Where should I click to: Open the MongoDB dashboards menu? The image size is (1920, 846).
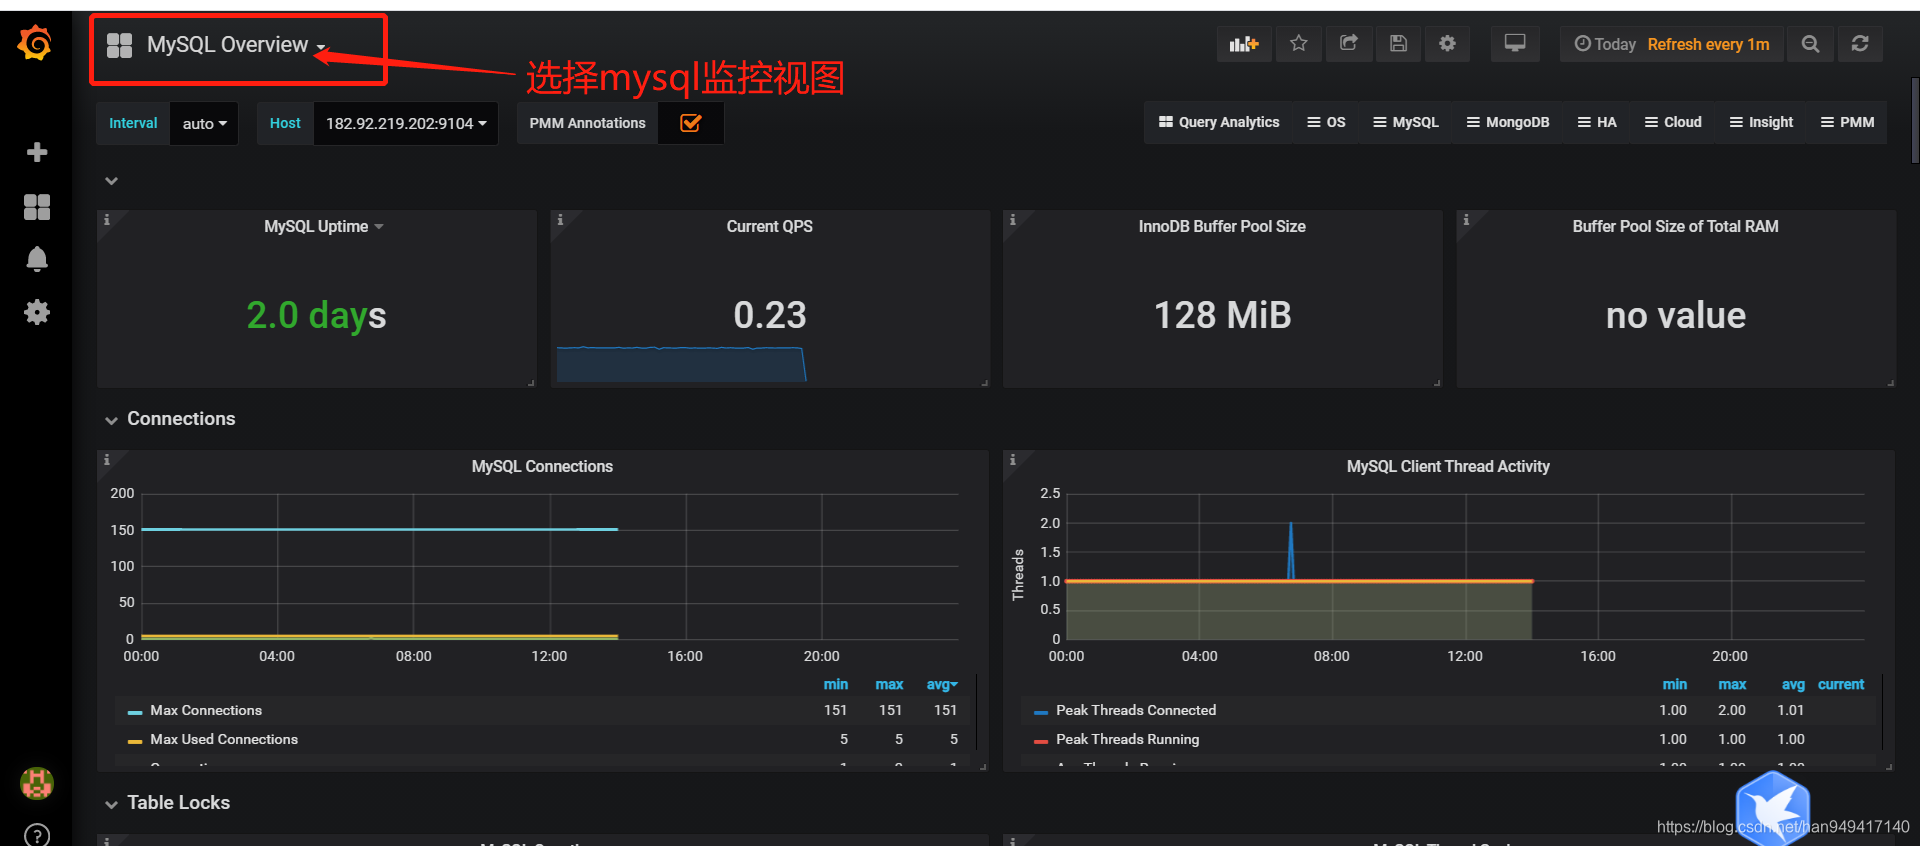pyautogui.click(x=1508, y=122)
